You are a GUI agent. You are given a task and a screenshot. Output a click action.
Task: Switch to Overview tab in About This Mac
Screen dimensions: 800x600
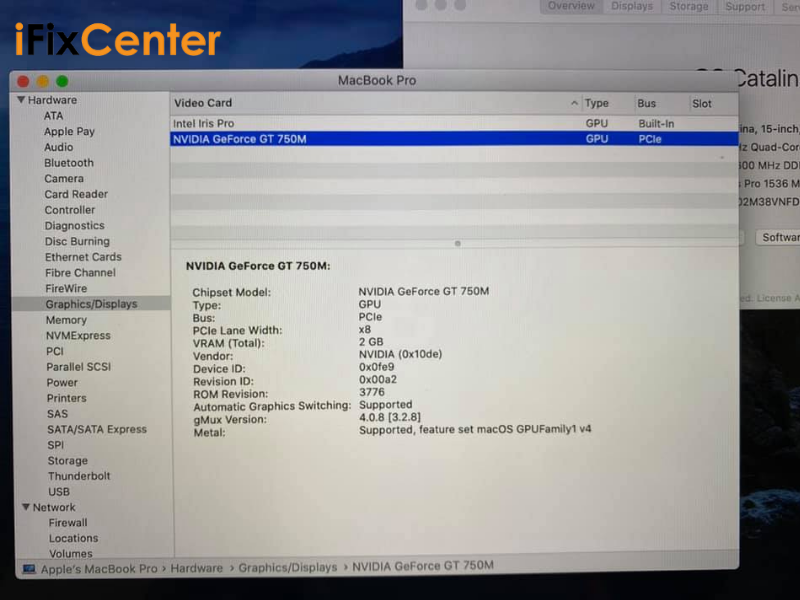(x=571, y=6)
